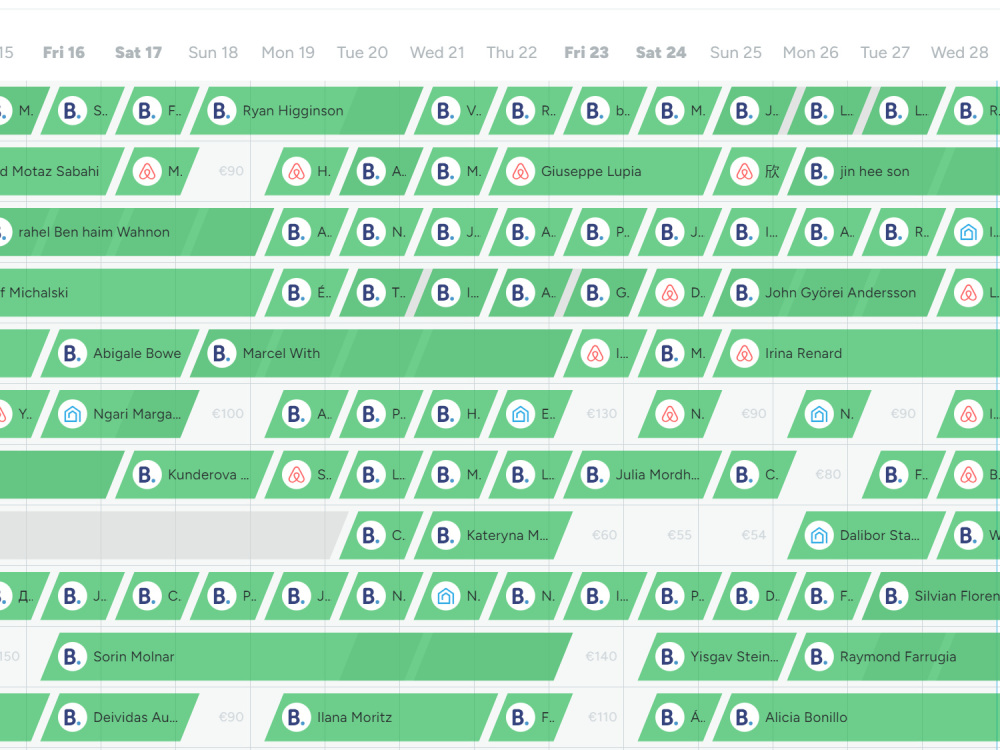Image resolution: width=1000 pixels, height=750 pixels.
Task: Click house icon beside Dalibor Sta...
Action: pyautogui.click(x=818, y=535)
